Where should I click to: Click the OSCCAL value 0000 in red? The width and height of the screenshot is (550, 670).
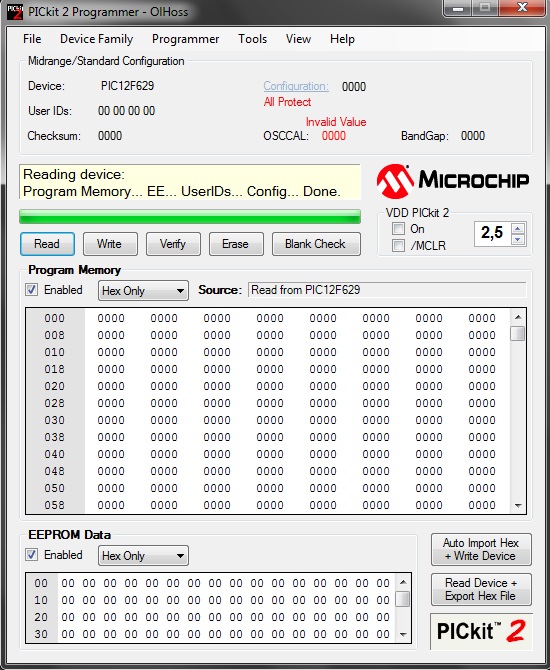click(334, 136)
